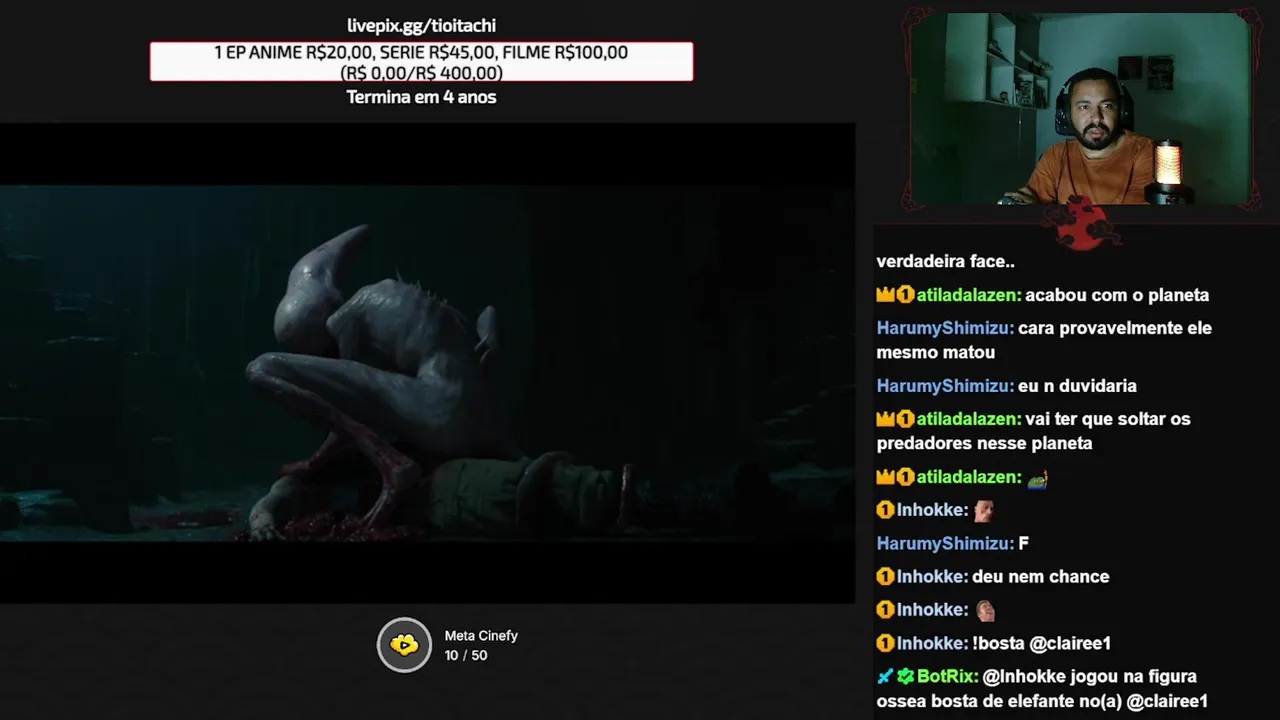Click the crown badge beside "acabou com o planeta"
Image resolution: width=1280 pixels, height=720 pixels.
coord(885,295)
